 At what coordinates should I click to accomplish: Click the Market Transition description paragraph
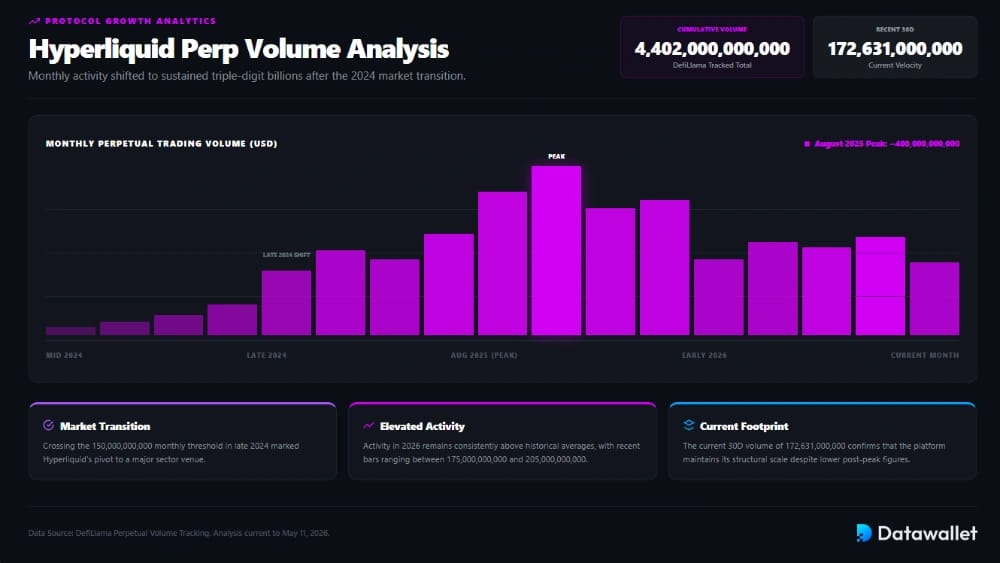click(x=171, y=453)
